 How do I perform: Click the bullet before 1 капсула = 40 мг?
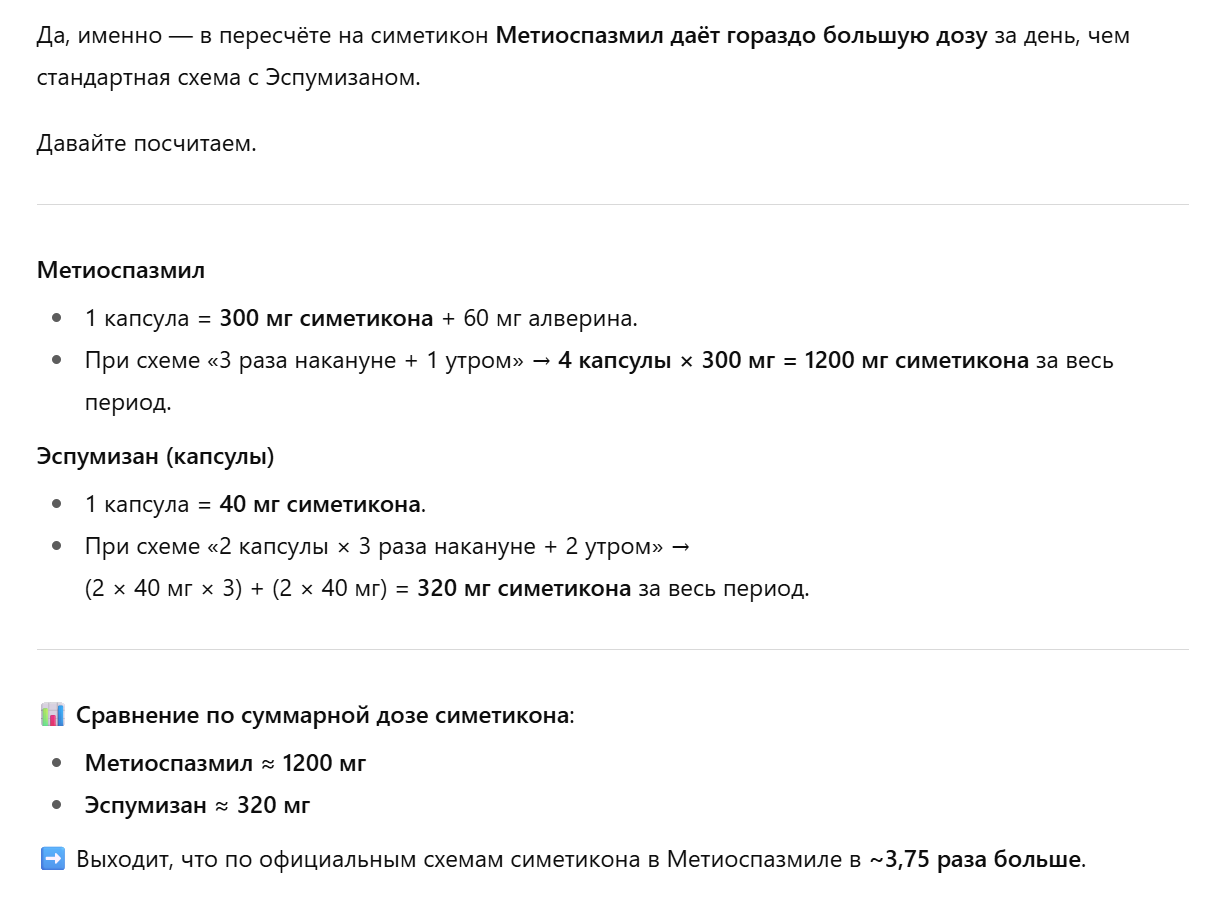(x=57, y=504)
